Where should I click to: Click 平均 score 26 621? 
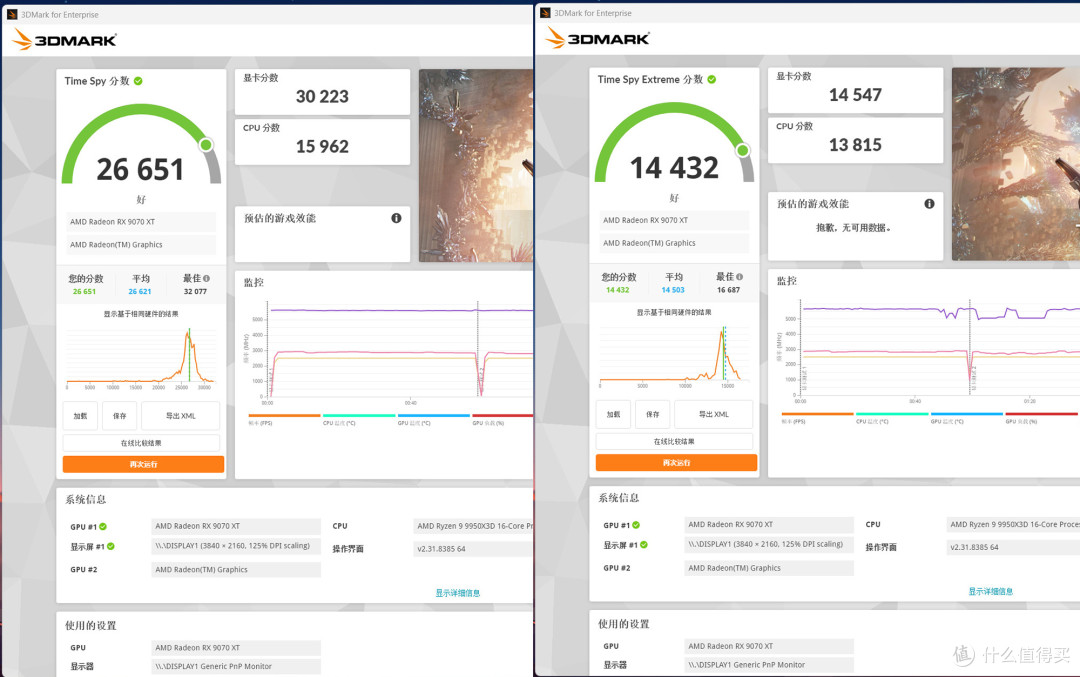pyautogui.click(x=140, y=292)
